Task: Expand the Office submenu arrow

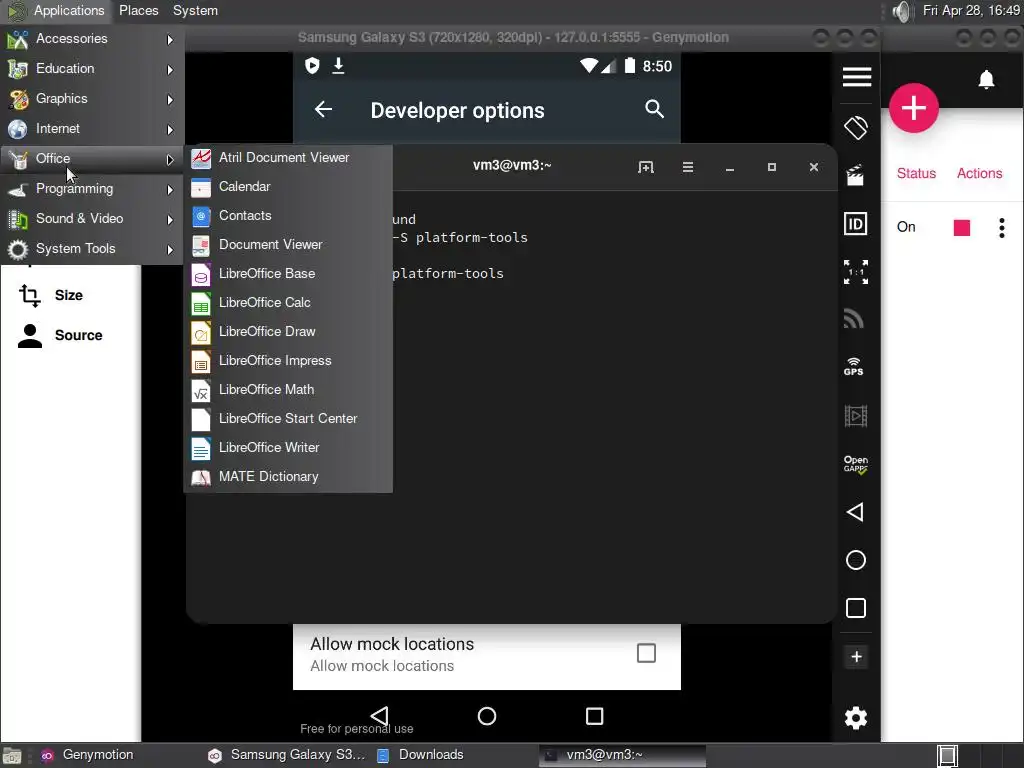Action: tap(170, 159)
